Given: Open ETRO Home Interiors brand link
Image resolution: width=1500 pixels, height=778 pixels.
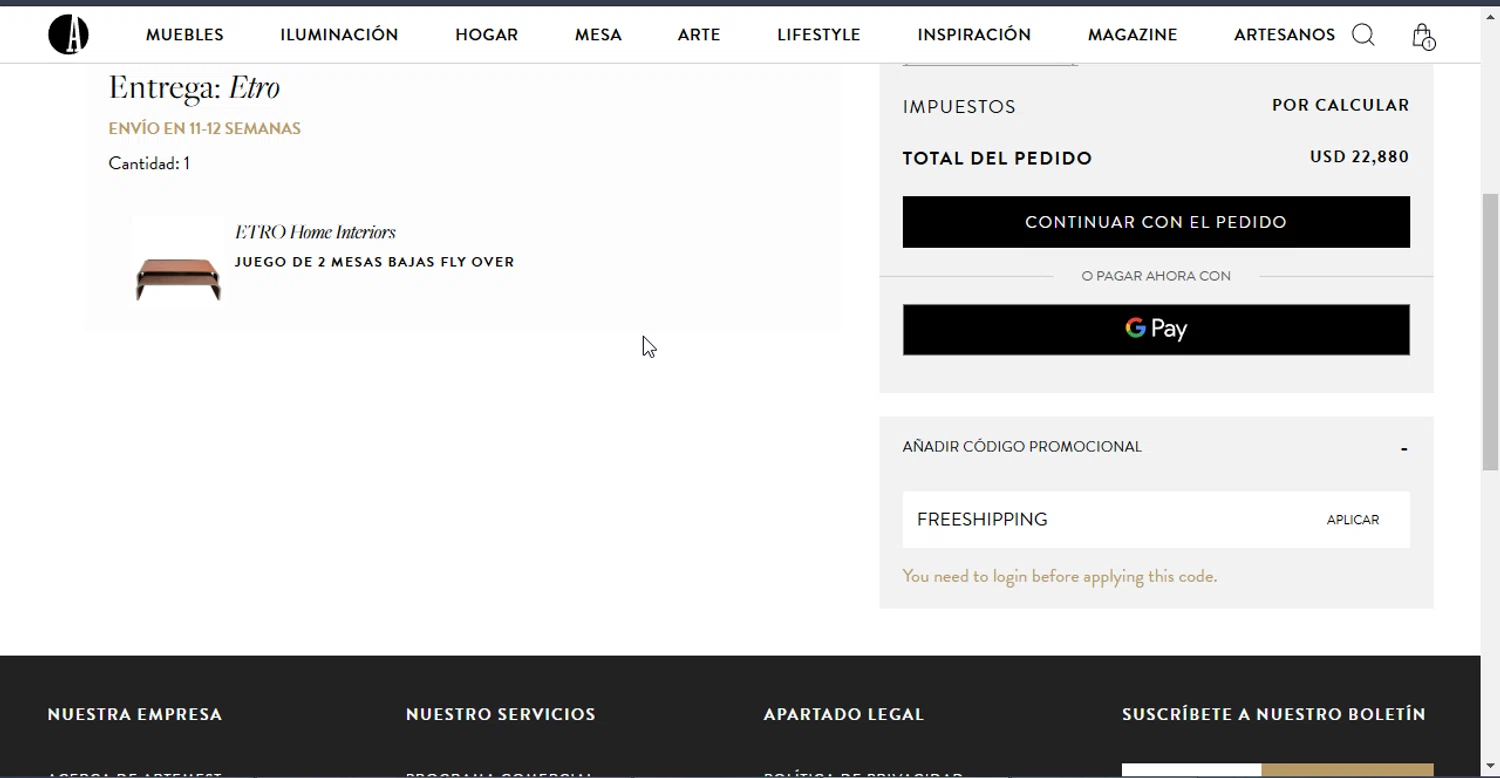Looking at the screenshot, I should coord(315,232).
